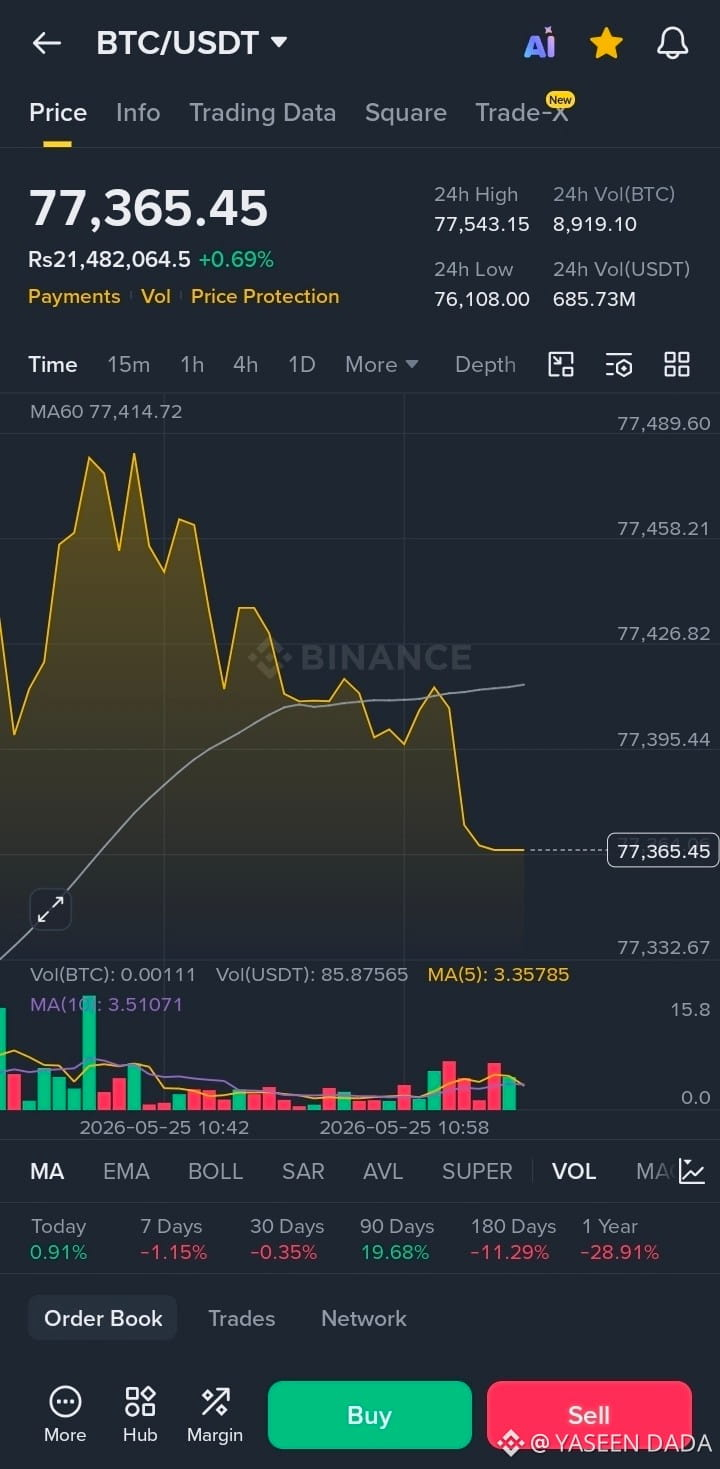Select the 1h chart interval
Image resolution: width=720 pixels, height=1469 pixels.
point(192,365)
